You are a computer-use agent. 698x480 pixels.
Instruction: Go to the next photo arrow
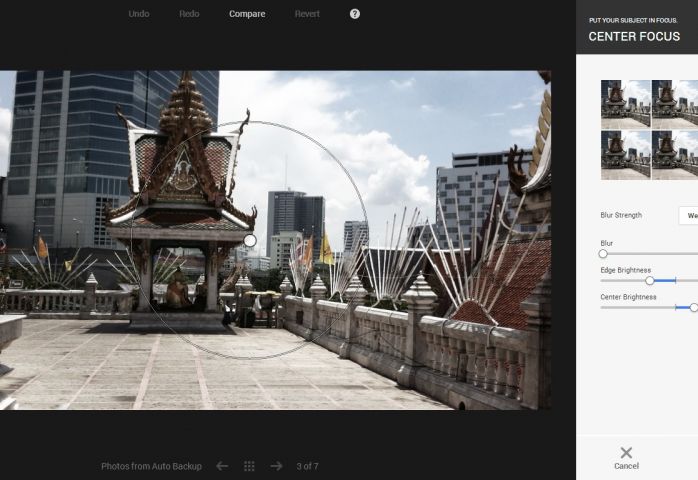tap(276, 466)
